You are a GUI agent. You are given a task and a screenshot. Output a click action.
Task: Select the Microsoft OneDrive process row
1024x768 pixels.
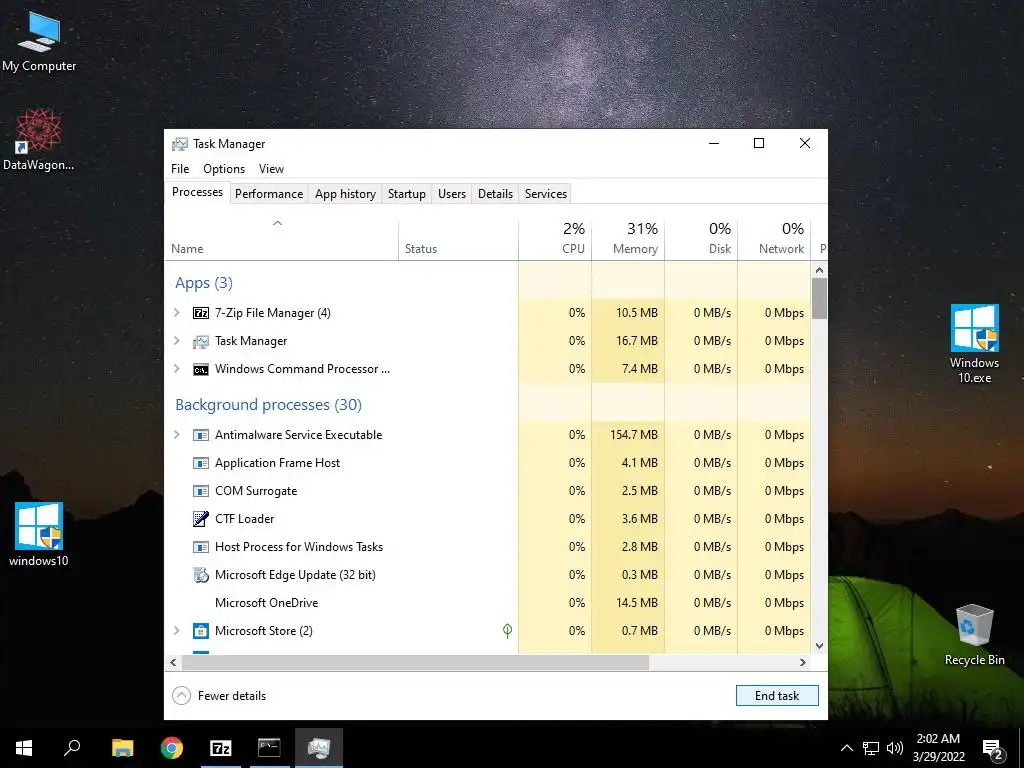tap(487, 603)
